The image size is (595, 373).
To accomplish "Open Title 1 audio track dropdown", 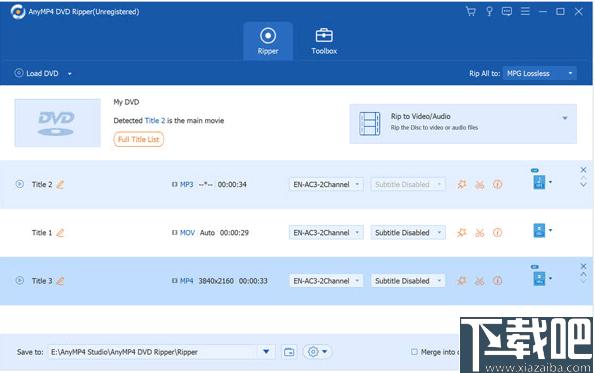I will click(326, 233).
